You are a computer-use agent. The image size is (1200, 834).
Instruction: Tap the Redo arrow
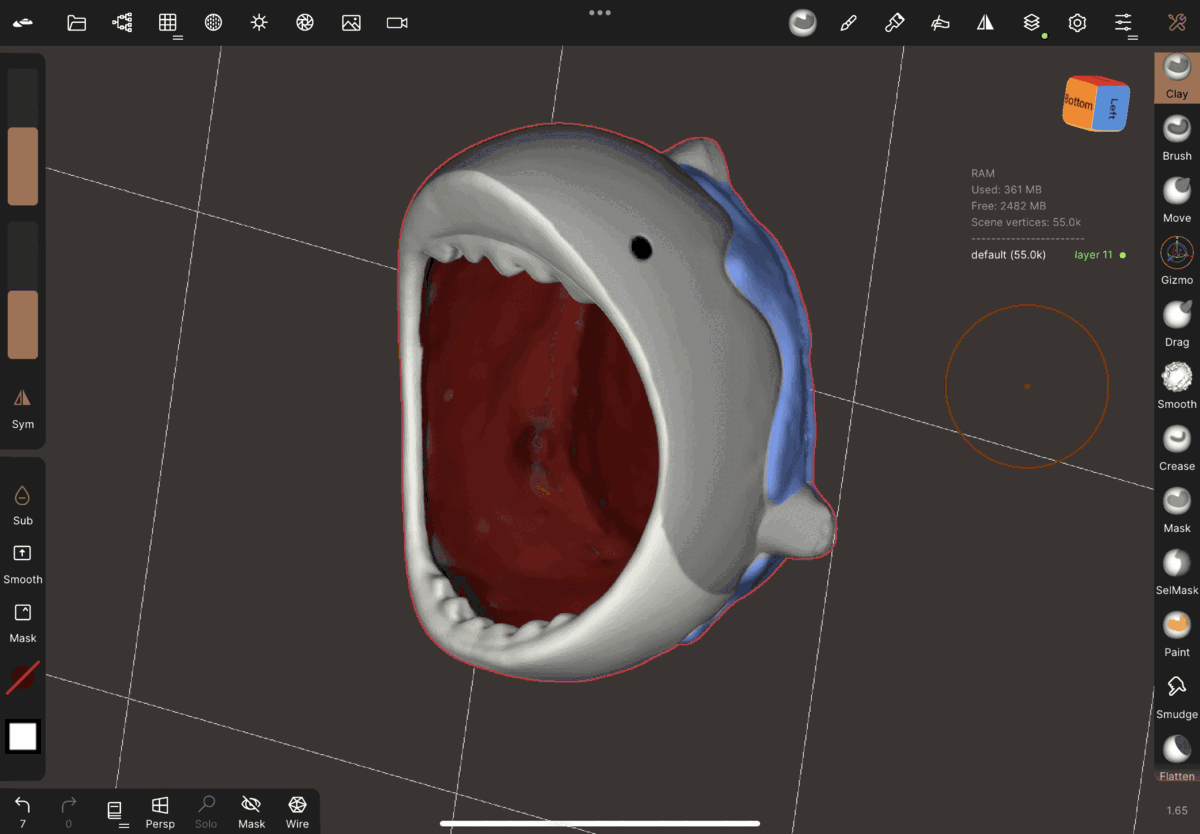(68, 810)
